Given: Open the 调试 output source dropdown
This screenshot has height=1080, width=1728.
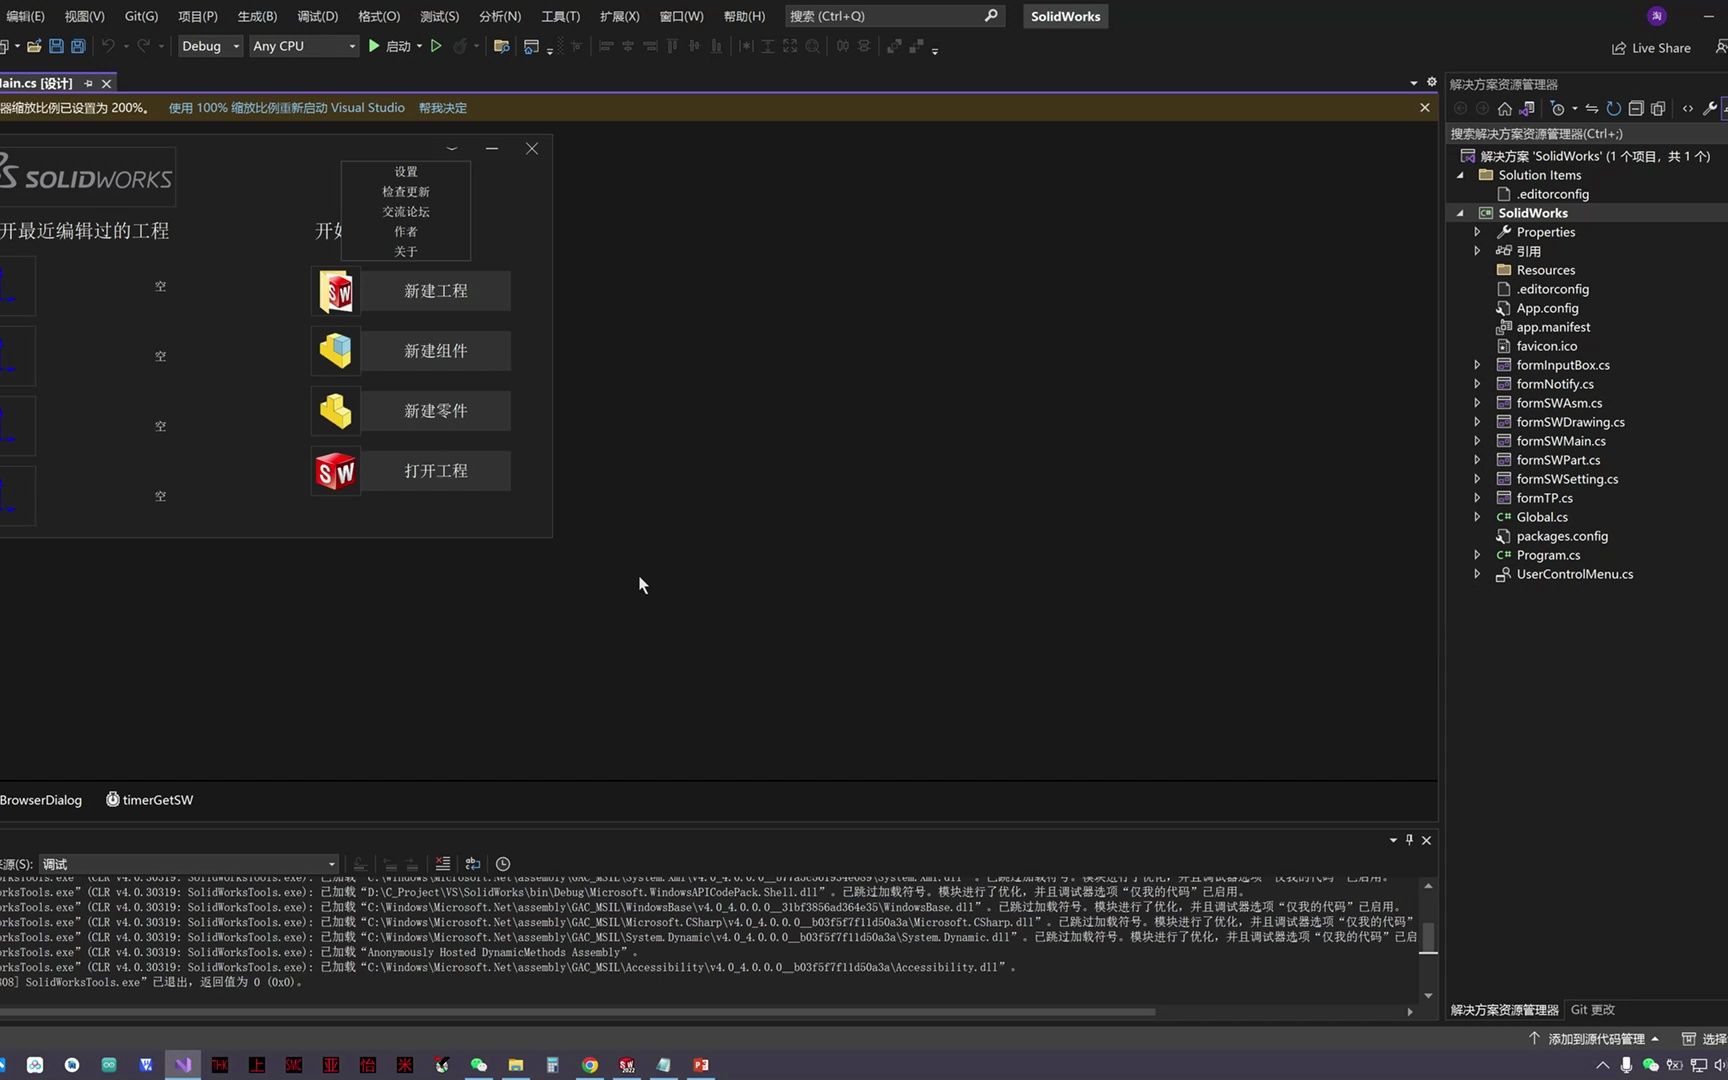Looking at the screenshot, I should (x=189, y=864).
